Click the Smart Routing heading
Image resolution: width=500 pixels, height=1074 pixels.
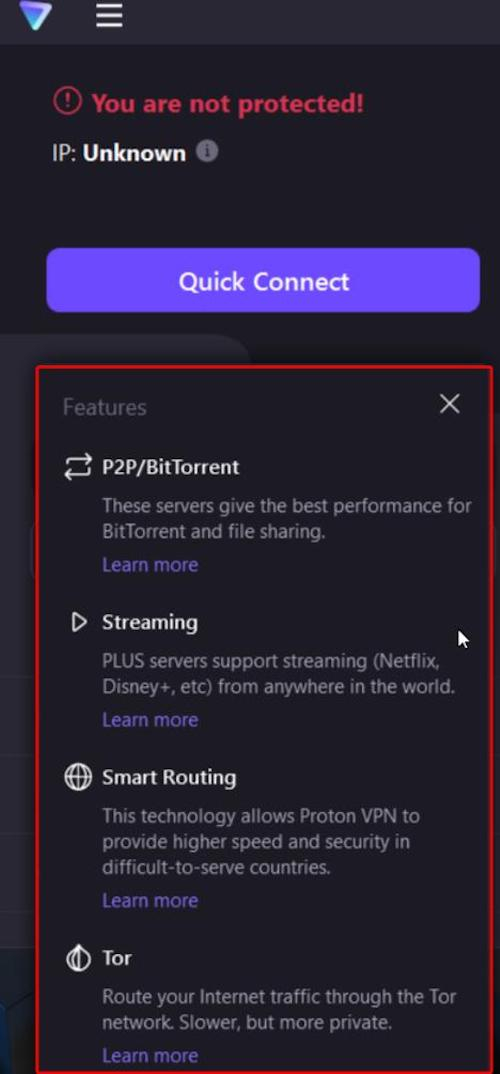point(169,777)
